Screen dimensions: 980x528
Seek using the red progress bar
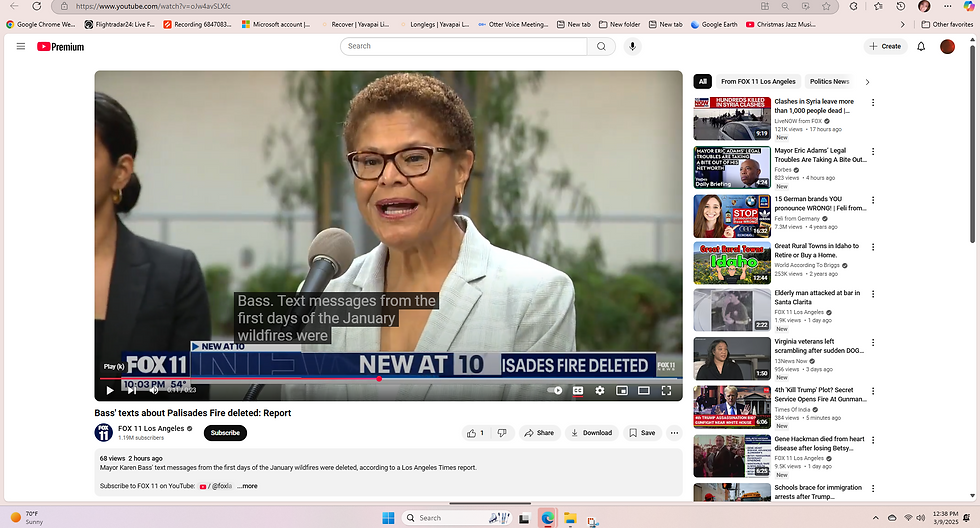click(x=388, y=379)
